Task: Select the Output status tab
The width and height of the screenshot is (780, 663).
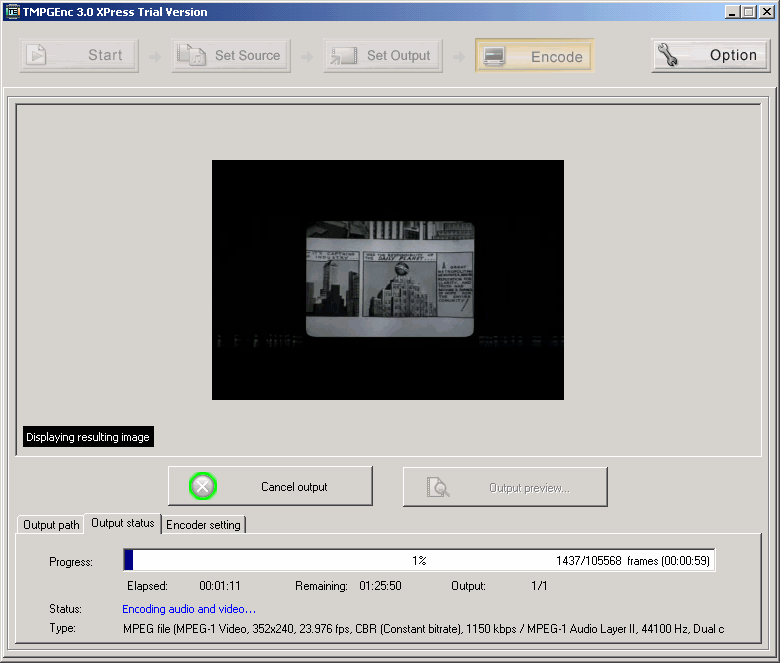Action: tap(122, 523)
